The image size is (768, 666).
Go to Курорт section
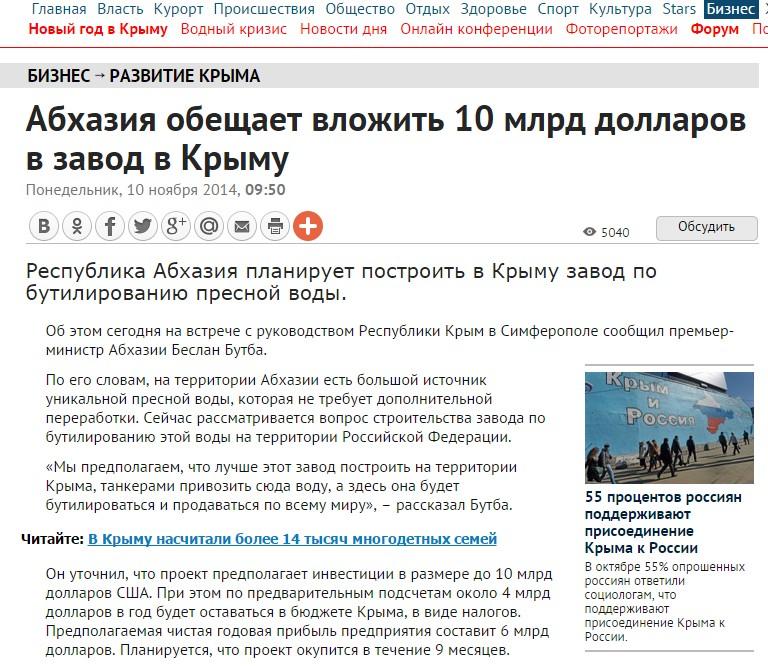coord(178,9)
